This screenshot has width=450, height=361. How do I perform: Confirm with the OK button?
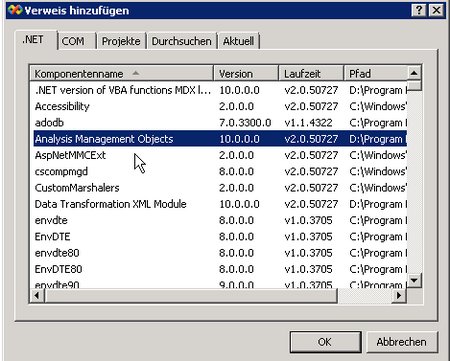[325, 342]
